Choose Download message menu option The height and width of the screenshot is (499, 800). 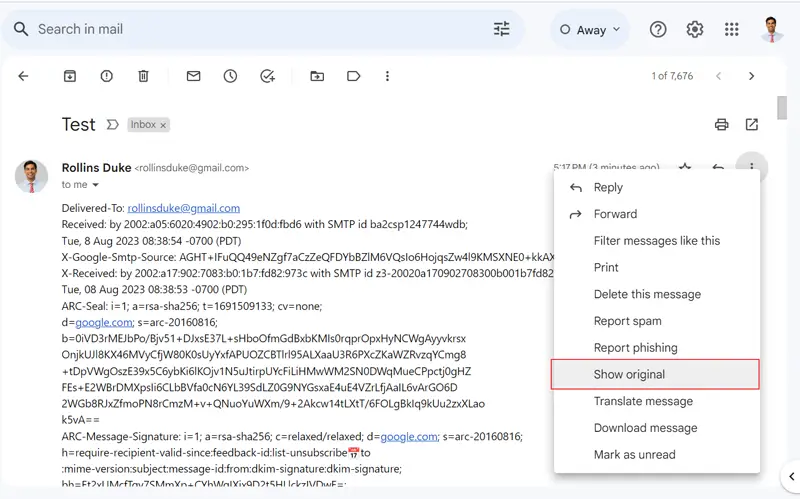pyautogui.click(x=645, y=428)
